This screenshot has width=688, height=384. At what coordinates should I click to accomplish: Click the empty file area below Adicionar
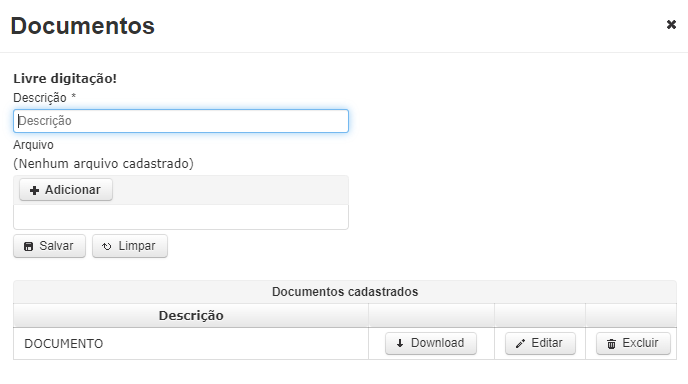[181, 217]
